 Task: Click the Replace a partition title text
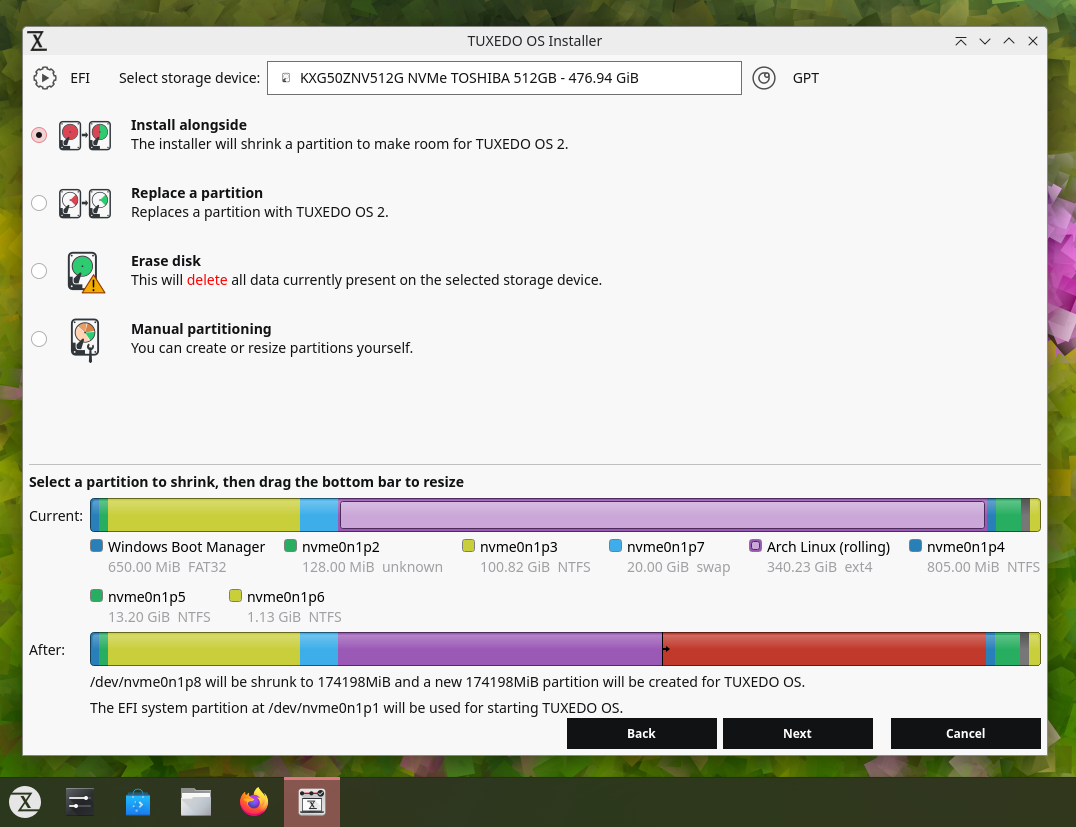197,193
